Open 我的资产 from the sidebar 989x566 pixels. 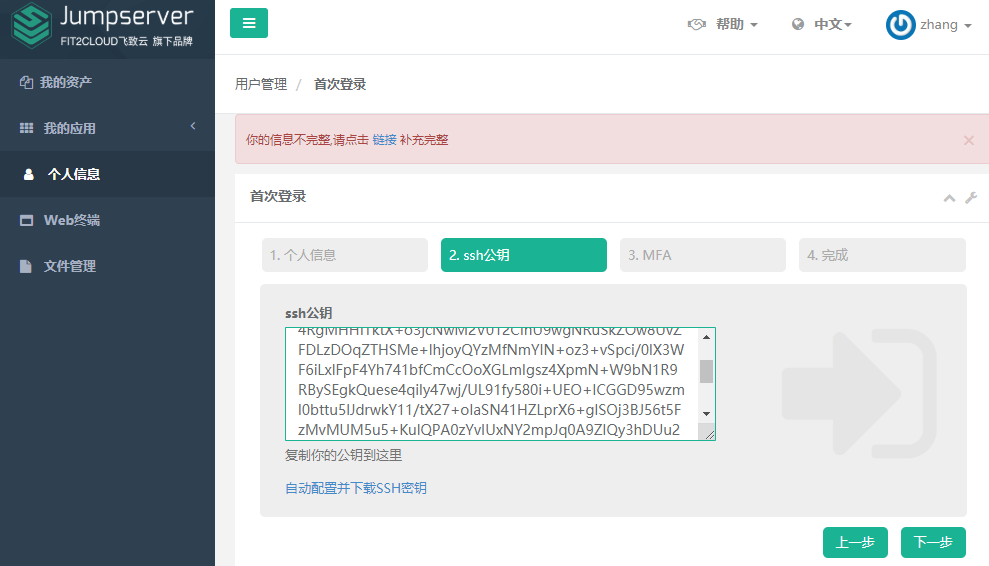[x=66, y=82]
